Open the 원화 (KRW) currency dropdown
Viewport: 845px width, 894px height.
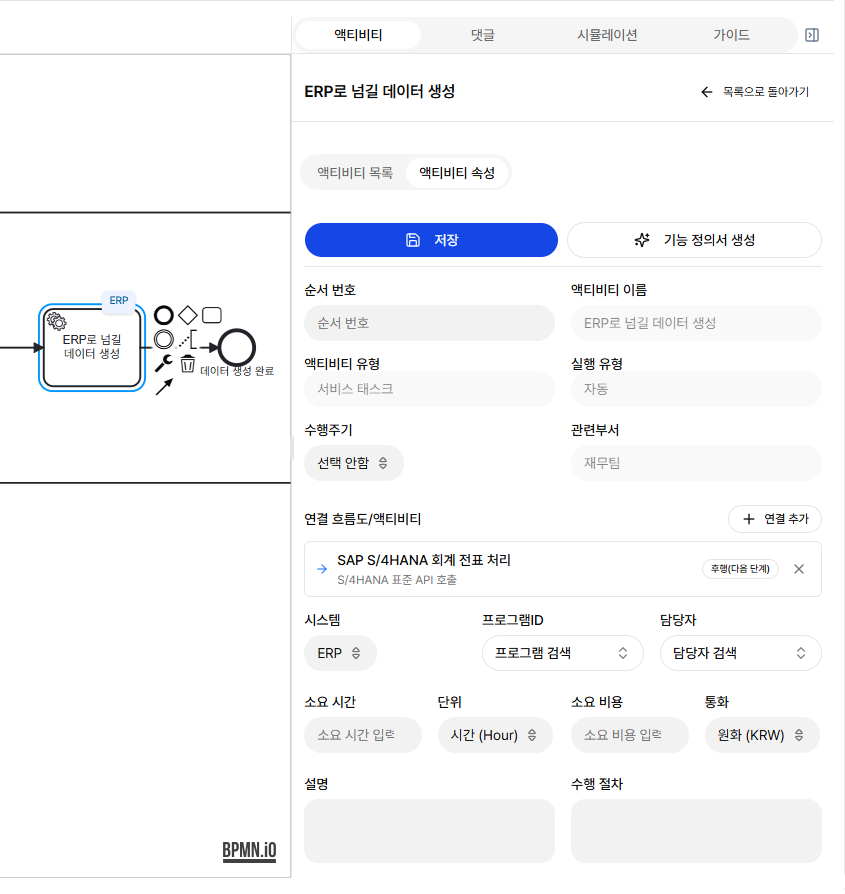[762, 735]
